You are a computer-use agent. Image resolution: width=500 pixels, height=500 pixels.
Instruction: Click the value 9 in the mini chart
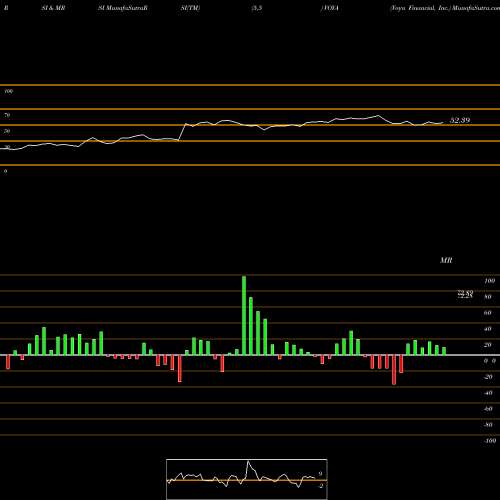[x=320, y=474]
